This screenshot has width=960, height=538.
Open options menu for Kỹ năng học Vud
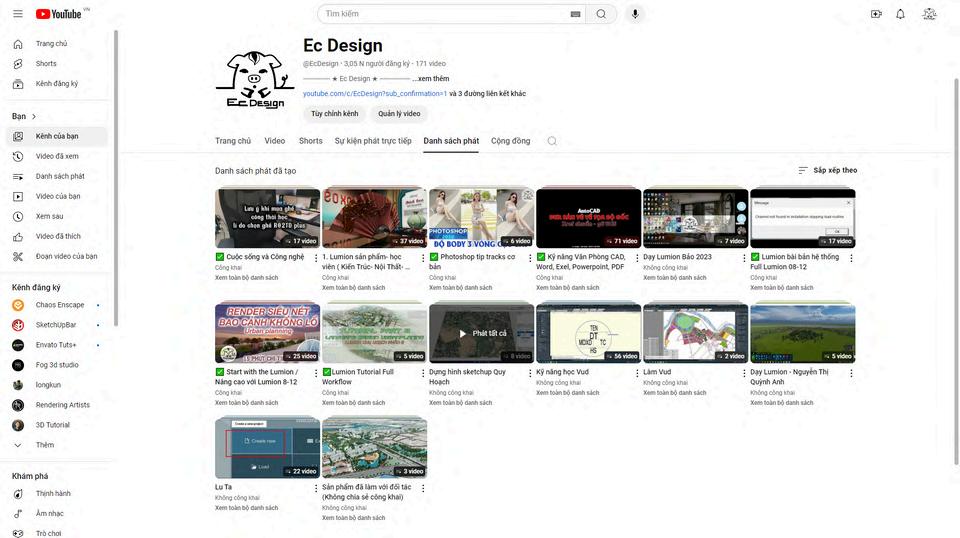tap(637, 373)
